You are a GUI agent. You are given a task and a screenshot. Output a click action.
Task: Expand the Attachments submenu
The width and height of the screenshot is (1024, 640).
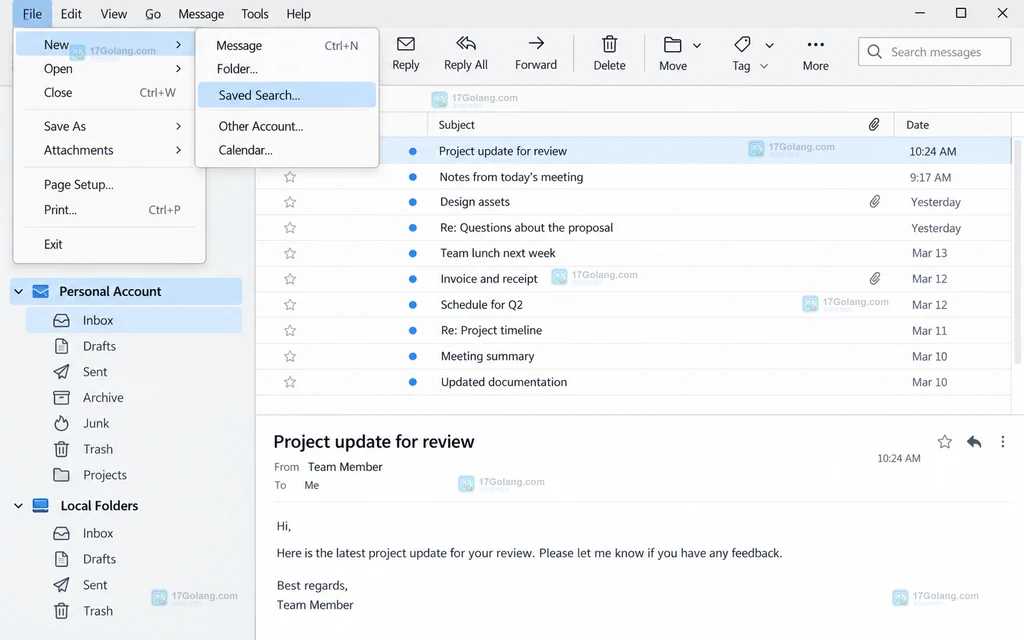click(110, 150)
